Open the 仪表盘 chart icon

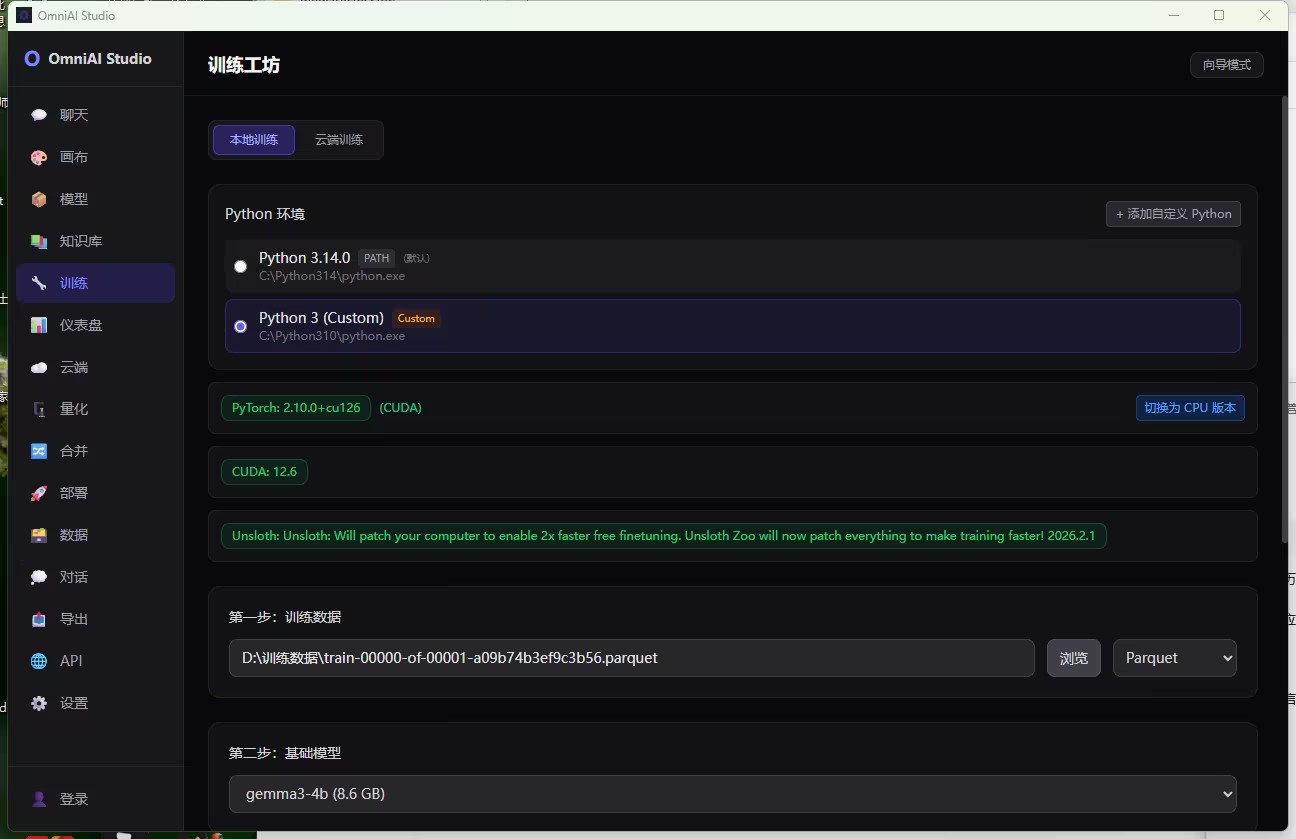click(x=39, y=325)
